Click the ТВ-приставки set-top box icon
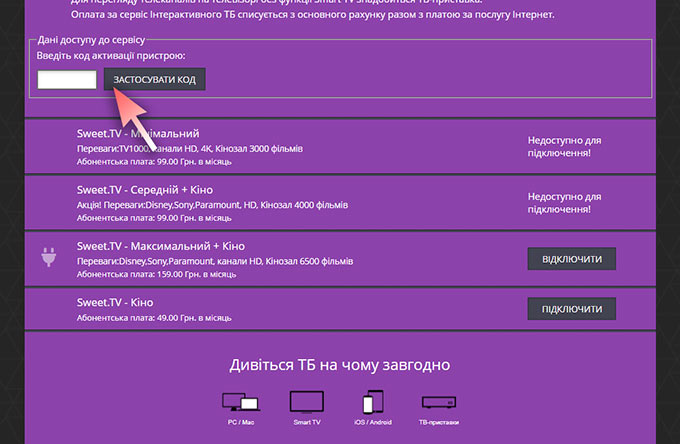Image resolution: width=680 pixels, height=444 pixels. coord(439,402)
